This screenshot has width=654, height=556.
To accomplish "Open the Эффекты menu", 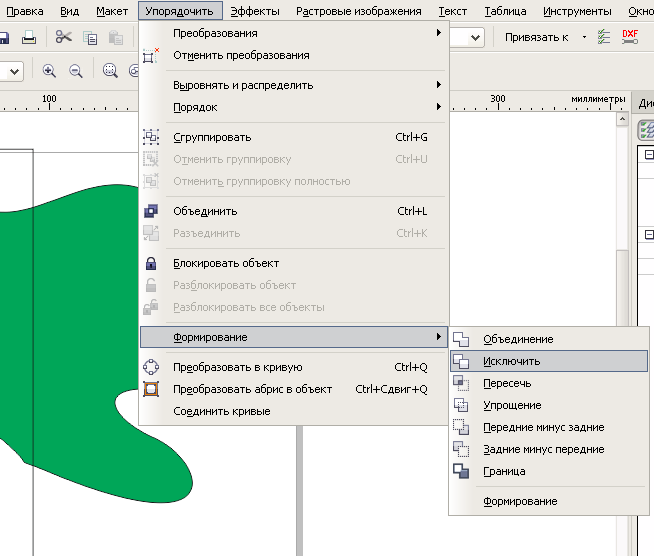I will [255, 11].
